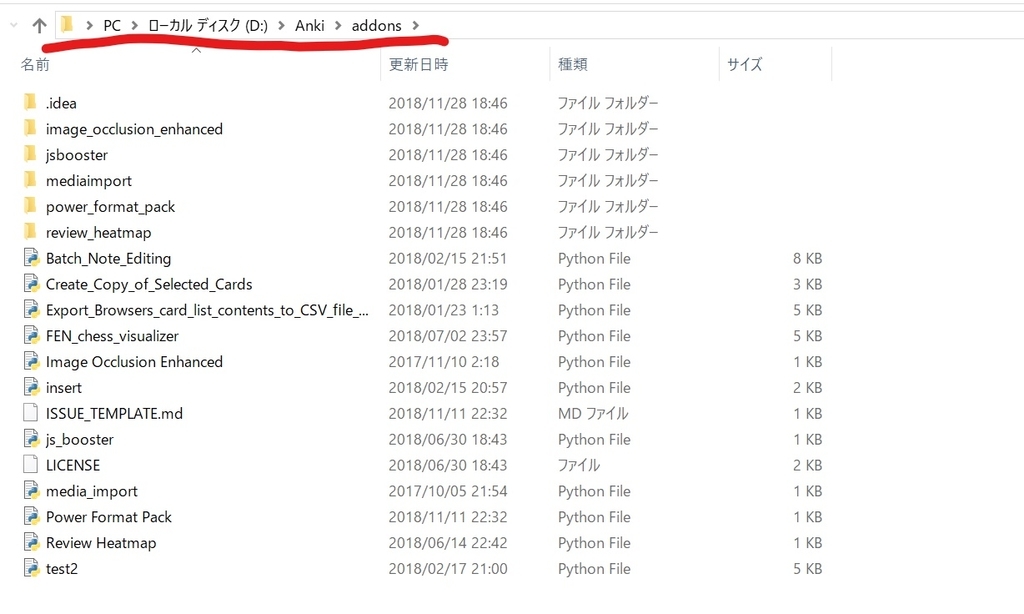Click the .idea folder icon
Viewport: 1024px width, 614px height.
pos(30,103)
